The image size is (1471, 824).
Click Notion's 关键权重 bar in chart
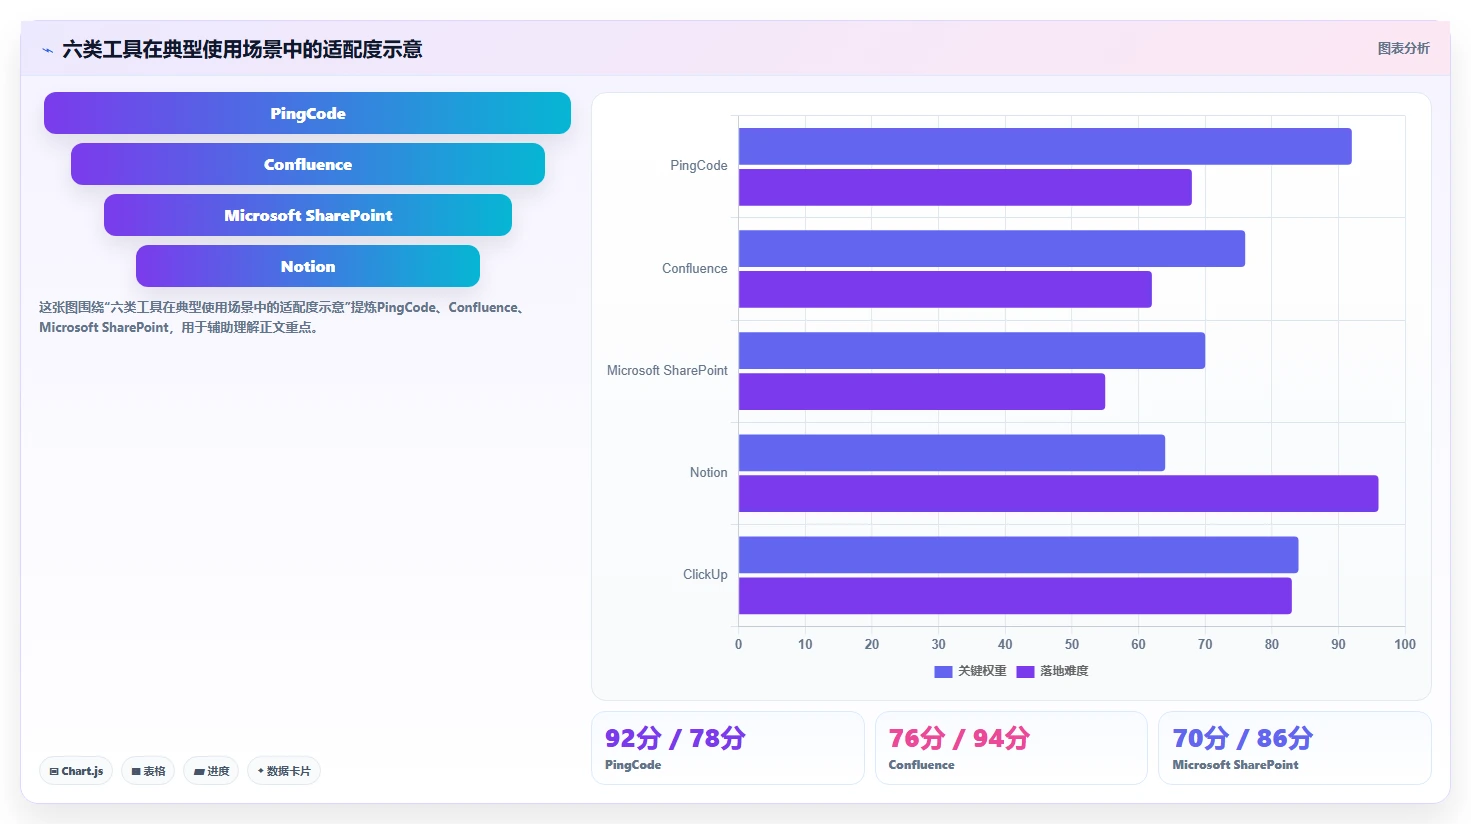(952, 452)
